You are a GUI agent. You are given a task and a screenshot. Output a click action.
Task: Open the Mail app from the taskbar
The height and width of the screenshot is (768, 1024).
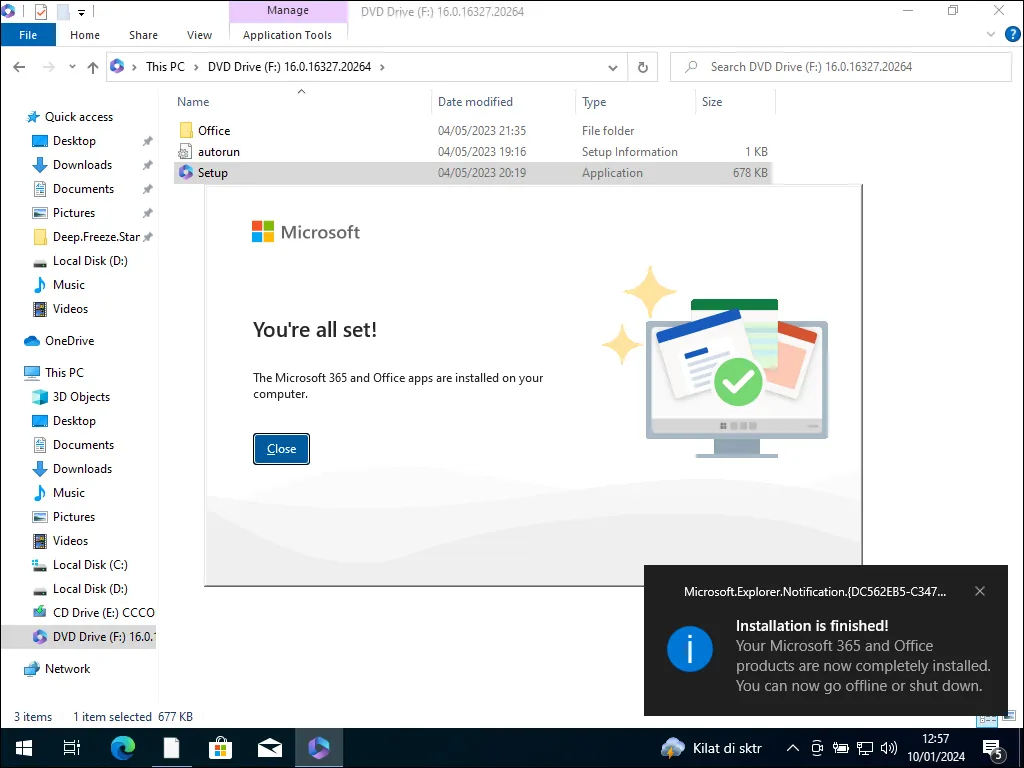click(x=269, y=747)
